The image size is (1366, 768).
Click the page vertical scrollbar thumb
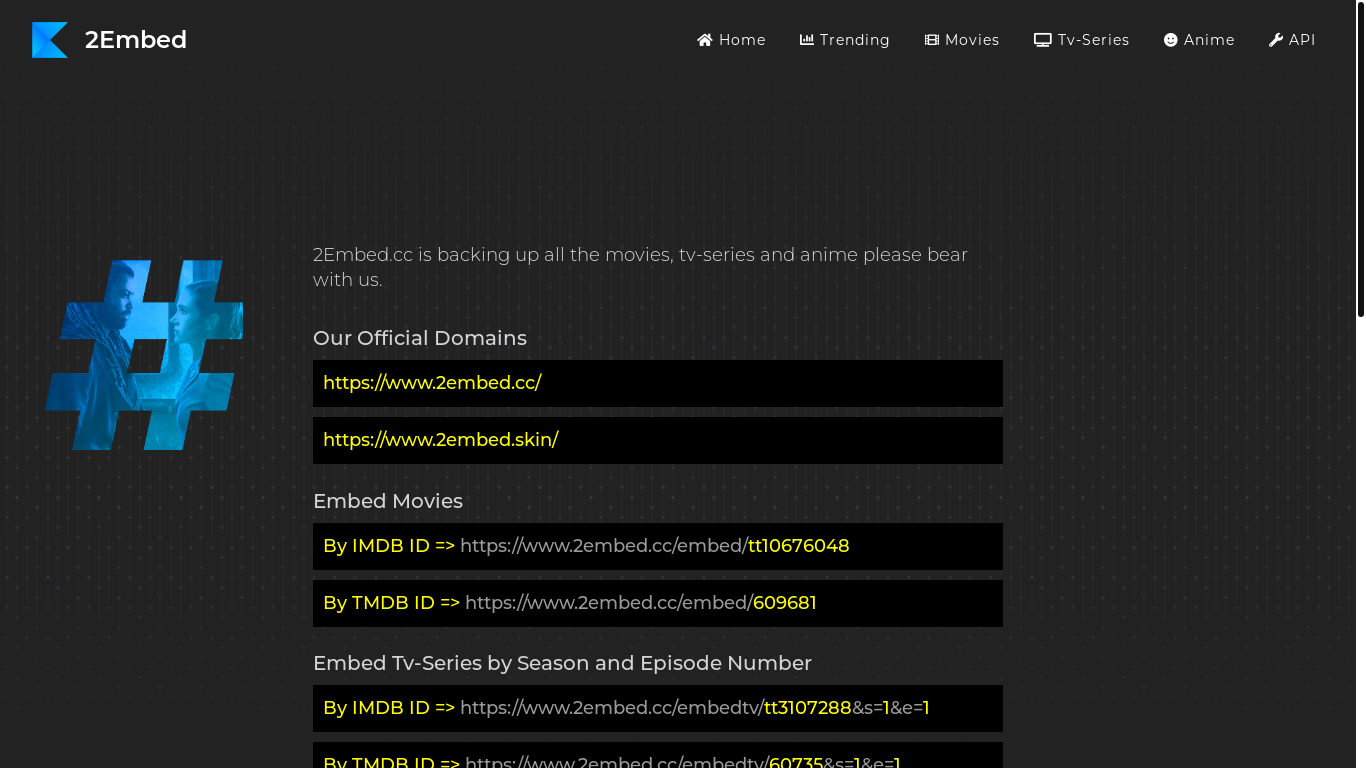click(x=1360, y=160)
